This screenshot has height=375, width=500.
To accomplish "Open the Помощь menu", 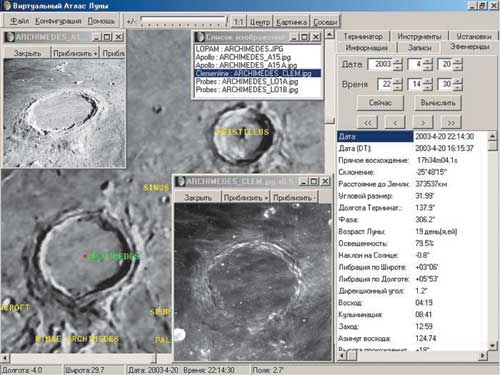I will (101, 21).
